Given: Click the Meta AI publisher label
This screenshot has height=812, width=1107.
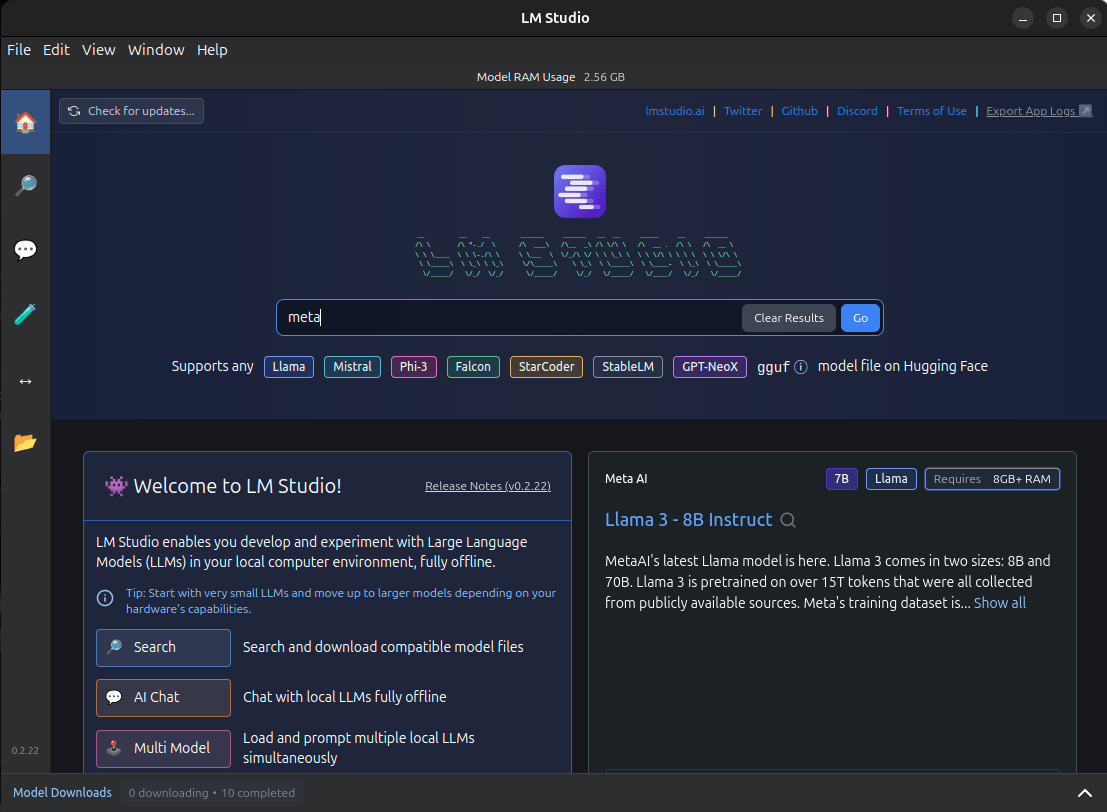Looking at the screenshot, I should [626, 479].
